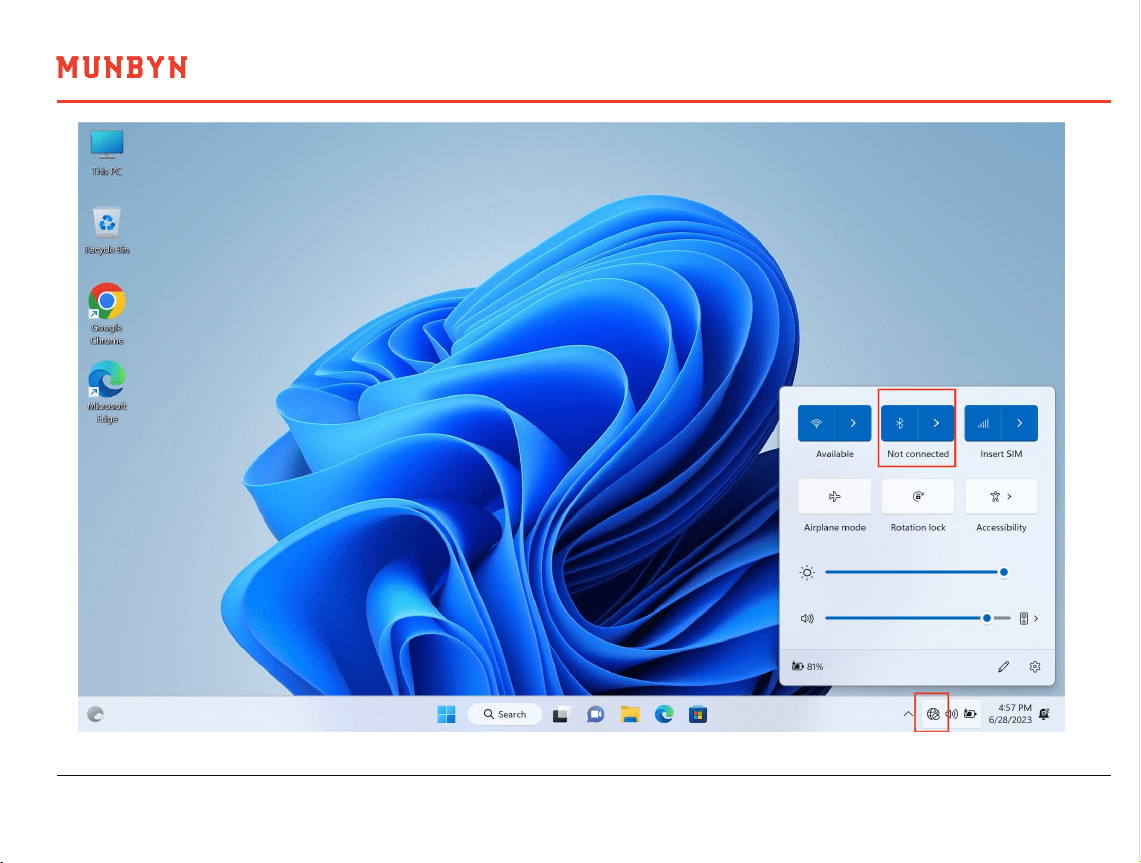Click the taskbar Search box
Viewport: 1141px width, 863px height.
(x=505, y=715)
